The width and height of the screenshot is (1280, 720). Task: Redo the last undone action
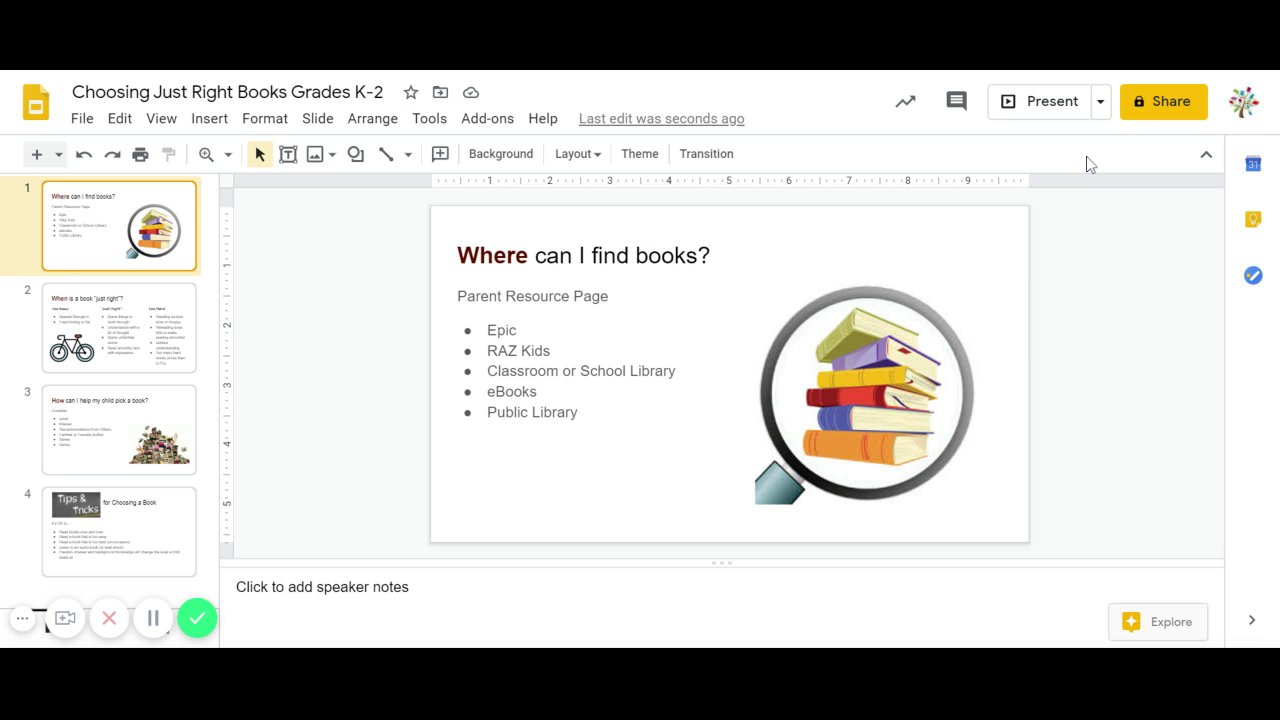(x=112, y=154)
